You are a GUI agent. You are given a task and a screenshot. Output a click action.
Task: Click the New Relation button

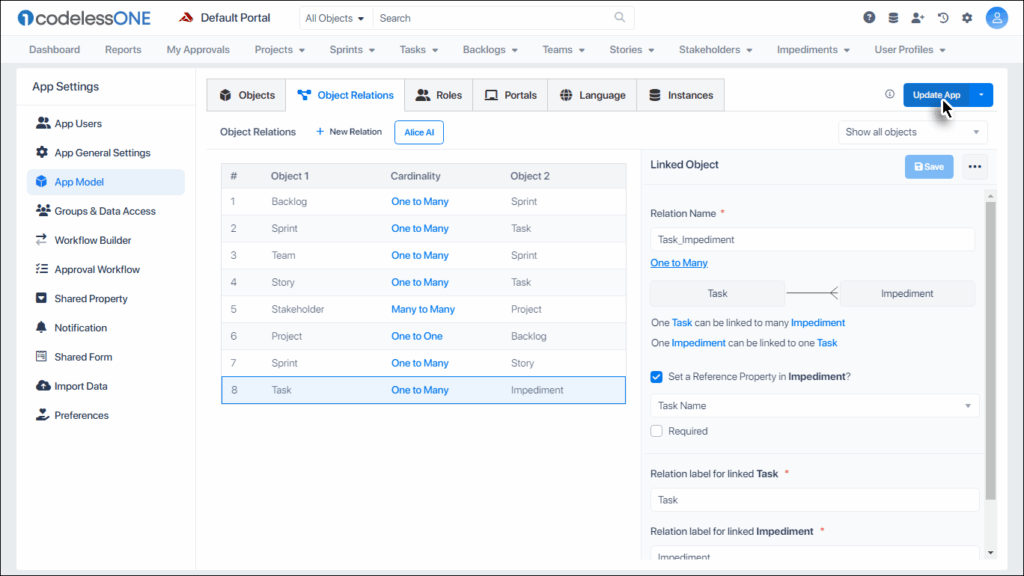tap(349, 132)
